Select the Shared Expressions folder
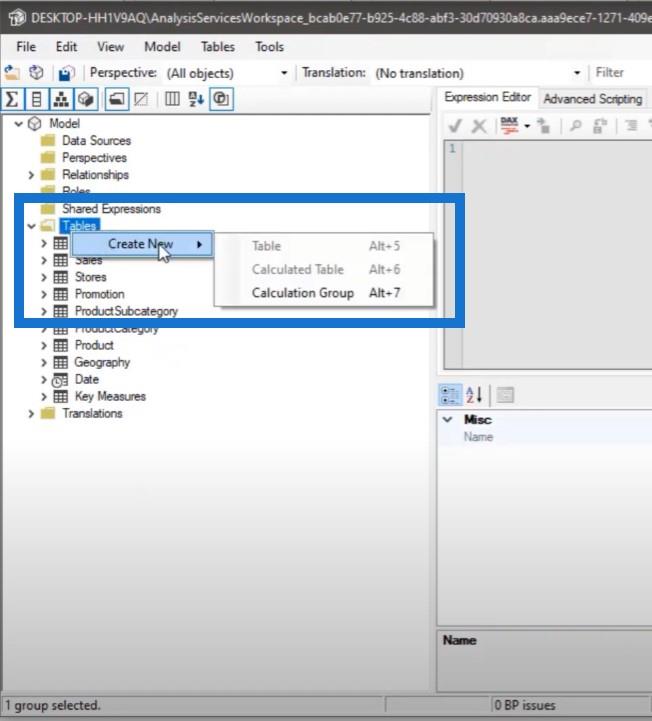The image size is (652, 721). 111,209
